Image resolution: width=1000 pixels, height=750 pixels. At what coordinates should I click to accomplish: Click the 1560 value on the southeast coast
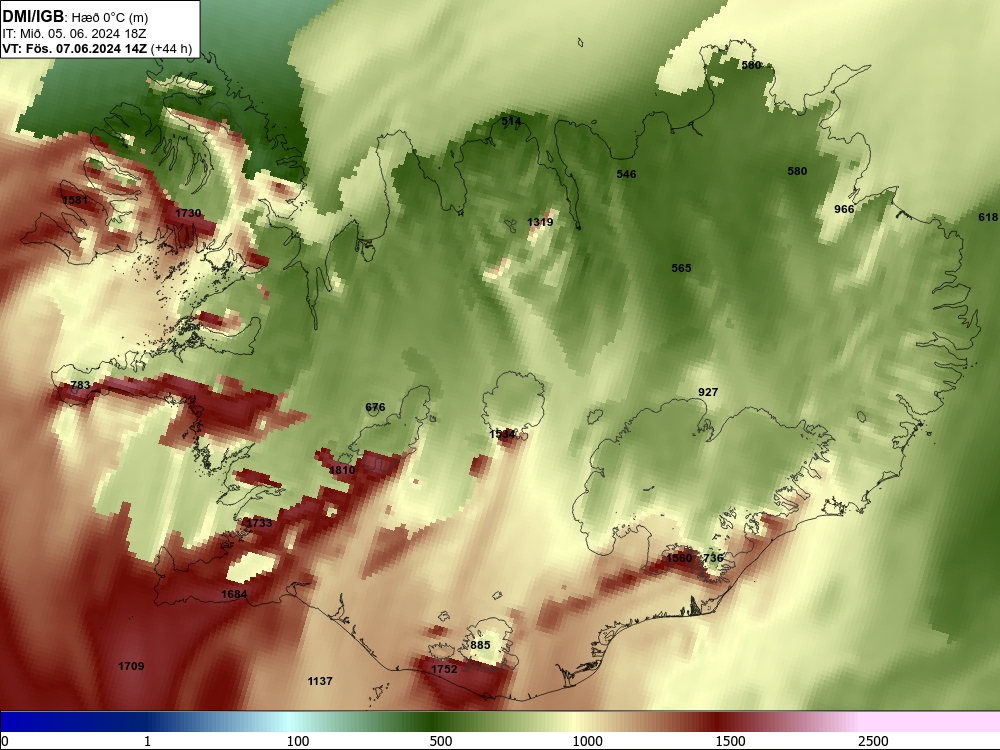[x=679, y=558]
